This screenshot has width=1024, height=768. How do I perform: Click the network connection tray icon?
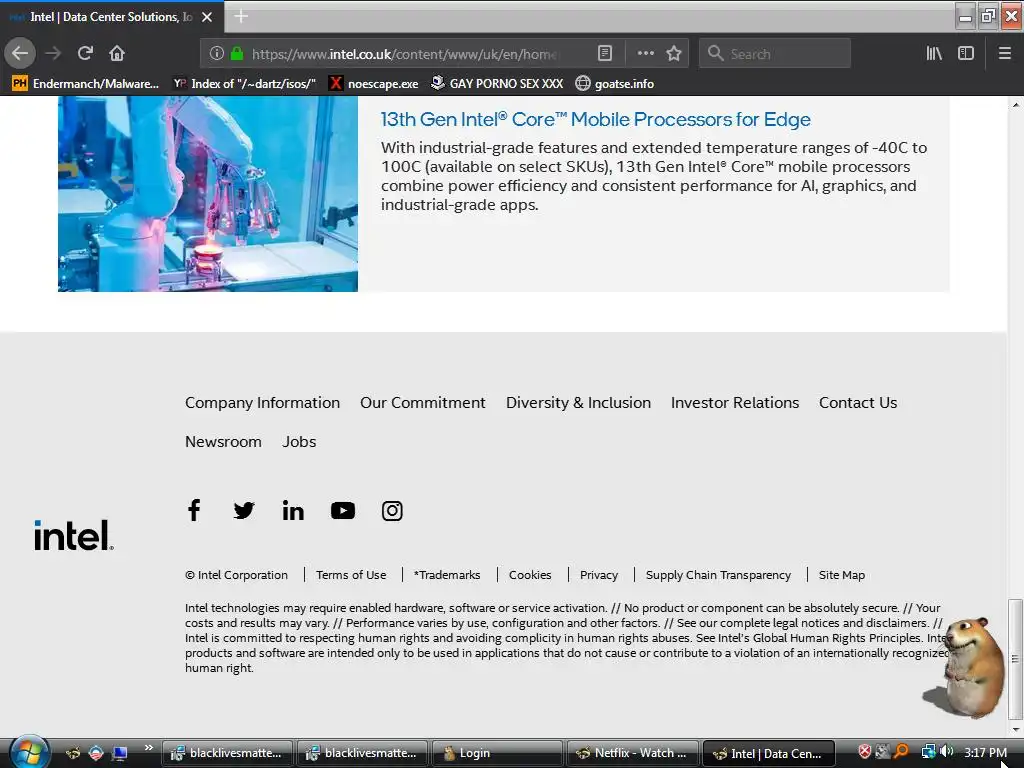point(928,752)
